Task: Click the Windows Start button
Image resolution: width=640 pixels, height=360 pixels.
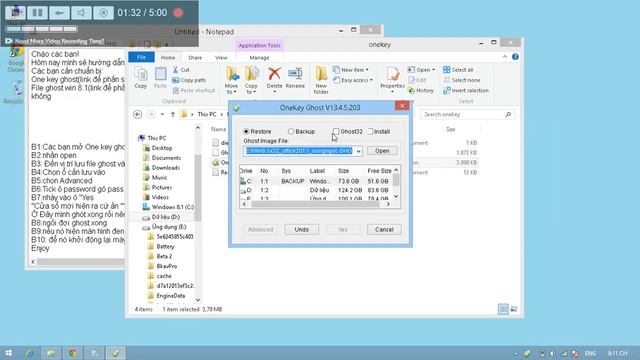Action: point(9,353)
